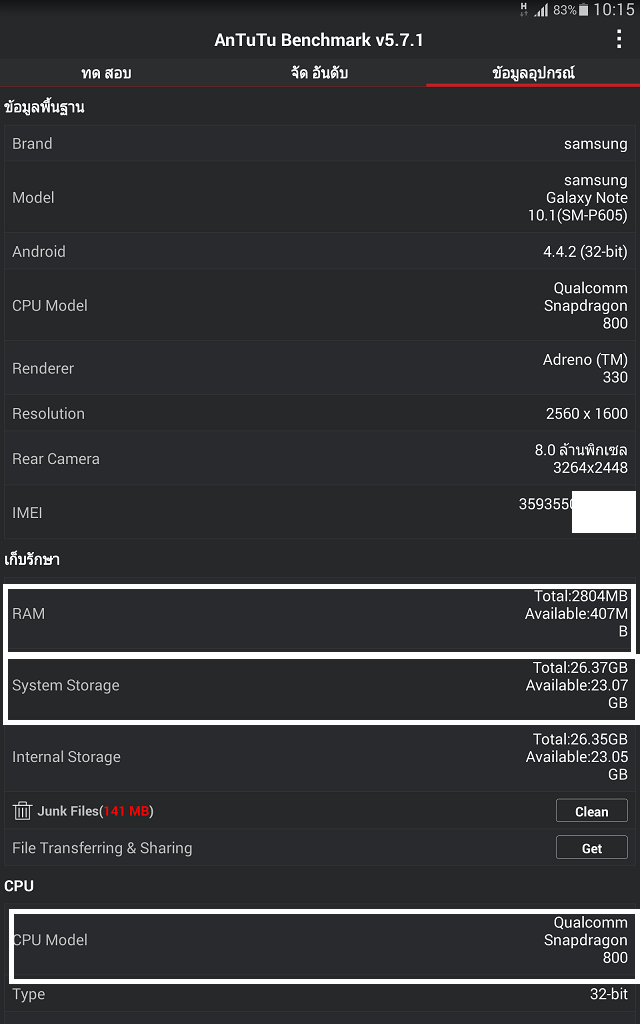Tap the Renderer Adreno 330 row
640x1024 pixels.
pyautogui.click(x=320, y=368)
